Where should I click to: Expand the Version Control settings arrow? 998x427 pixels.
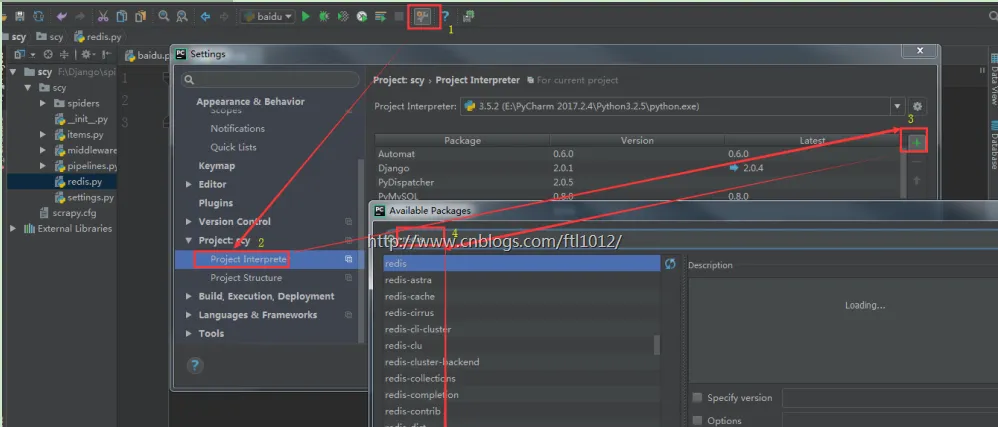(188, 222)
